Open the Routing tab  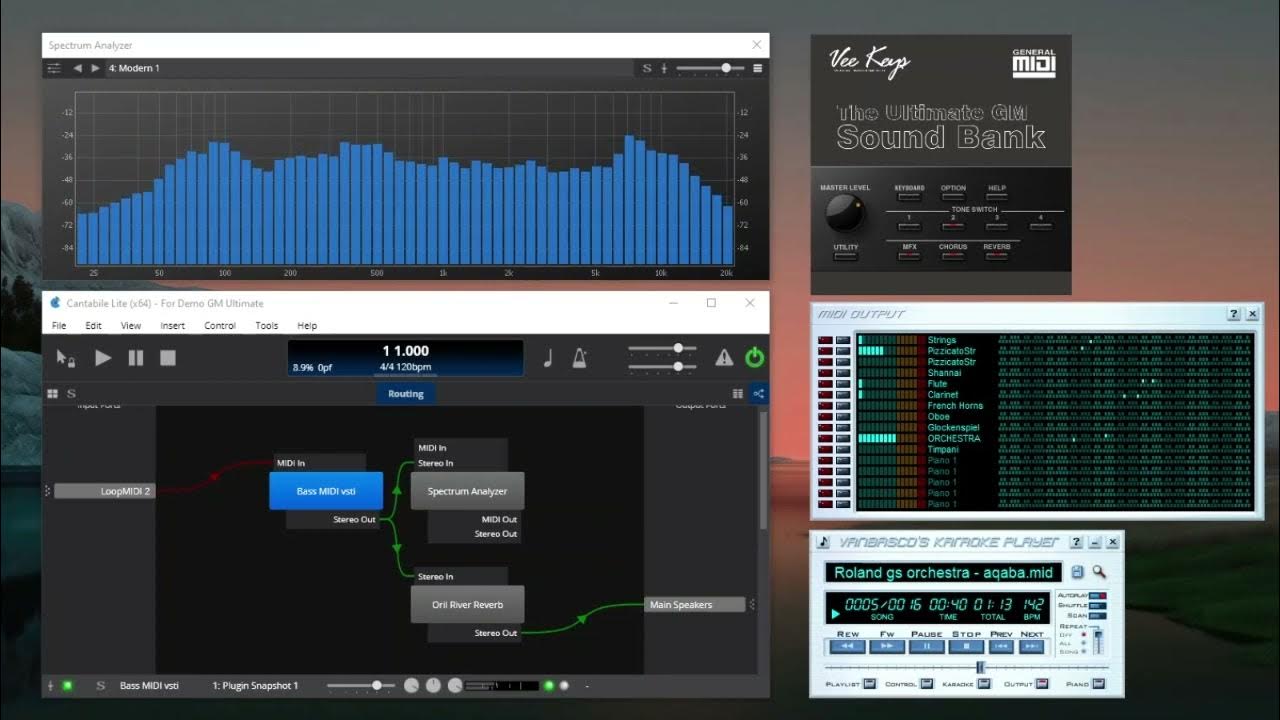click(x=405, y=394)
